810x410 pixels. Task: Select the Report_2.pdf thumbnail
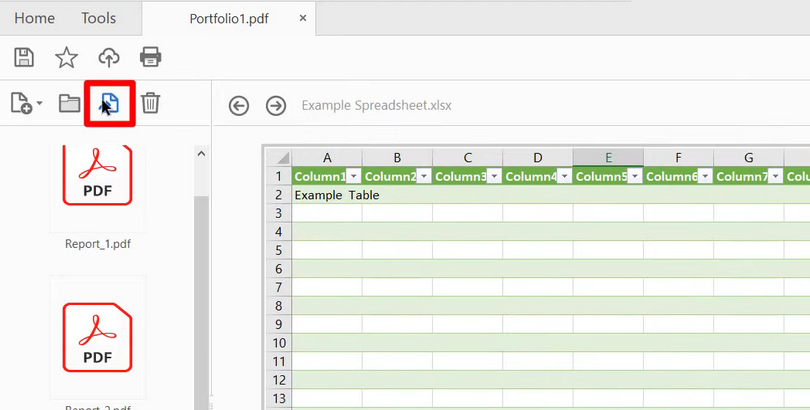pyautogui.click(x=98, y=337)
